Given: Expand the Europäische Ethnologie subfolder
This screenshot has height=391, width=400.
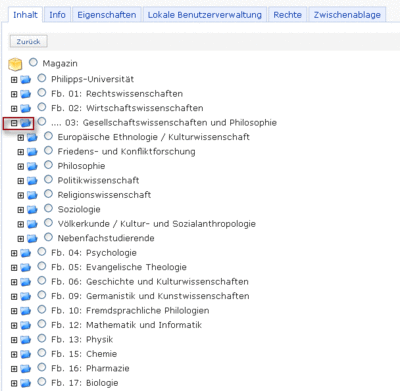Looking at the screenshot, I should pos(21,138).
